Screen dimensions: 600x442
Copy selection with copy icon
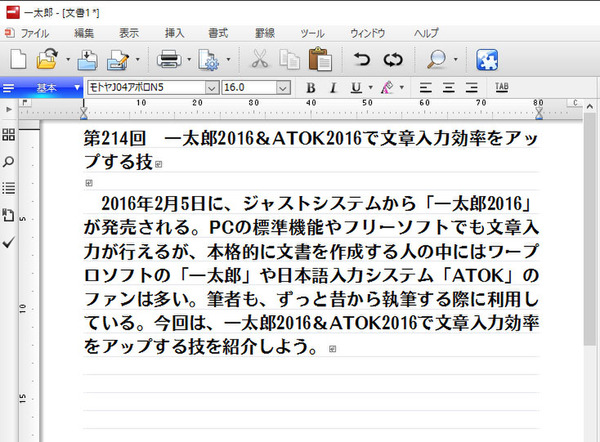pyautogui.click(x=289, y=59)
